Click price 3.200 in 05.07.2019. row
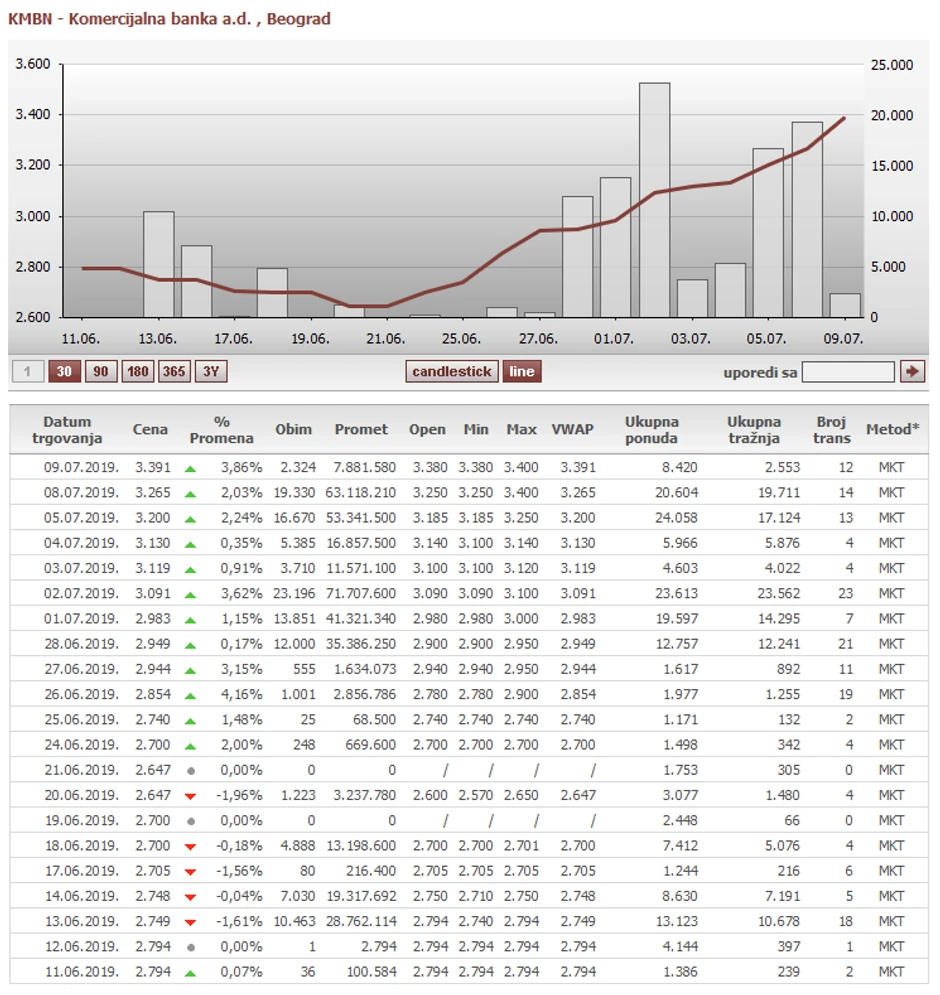 click(153, 518)
